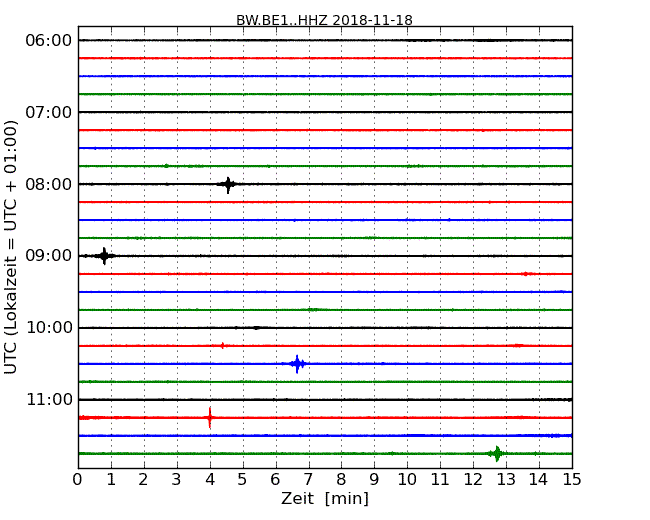Click x-axis tick label 15
650x520 pixels.
pos(572,480)
